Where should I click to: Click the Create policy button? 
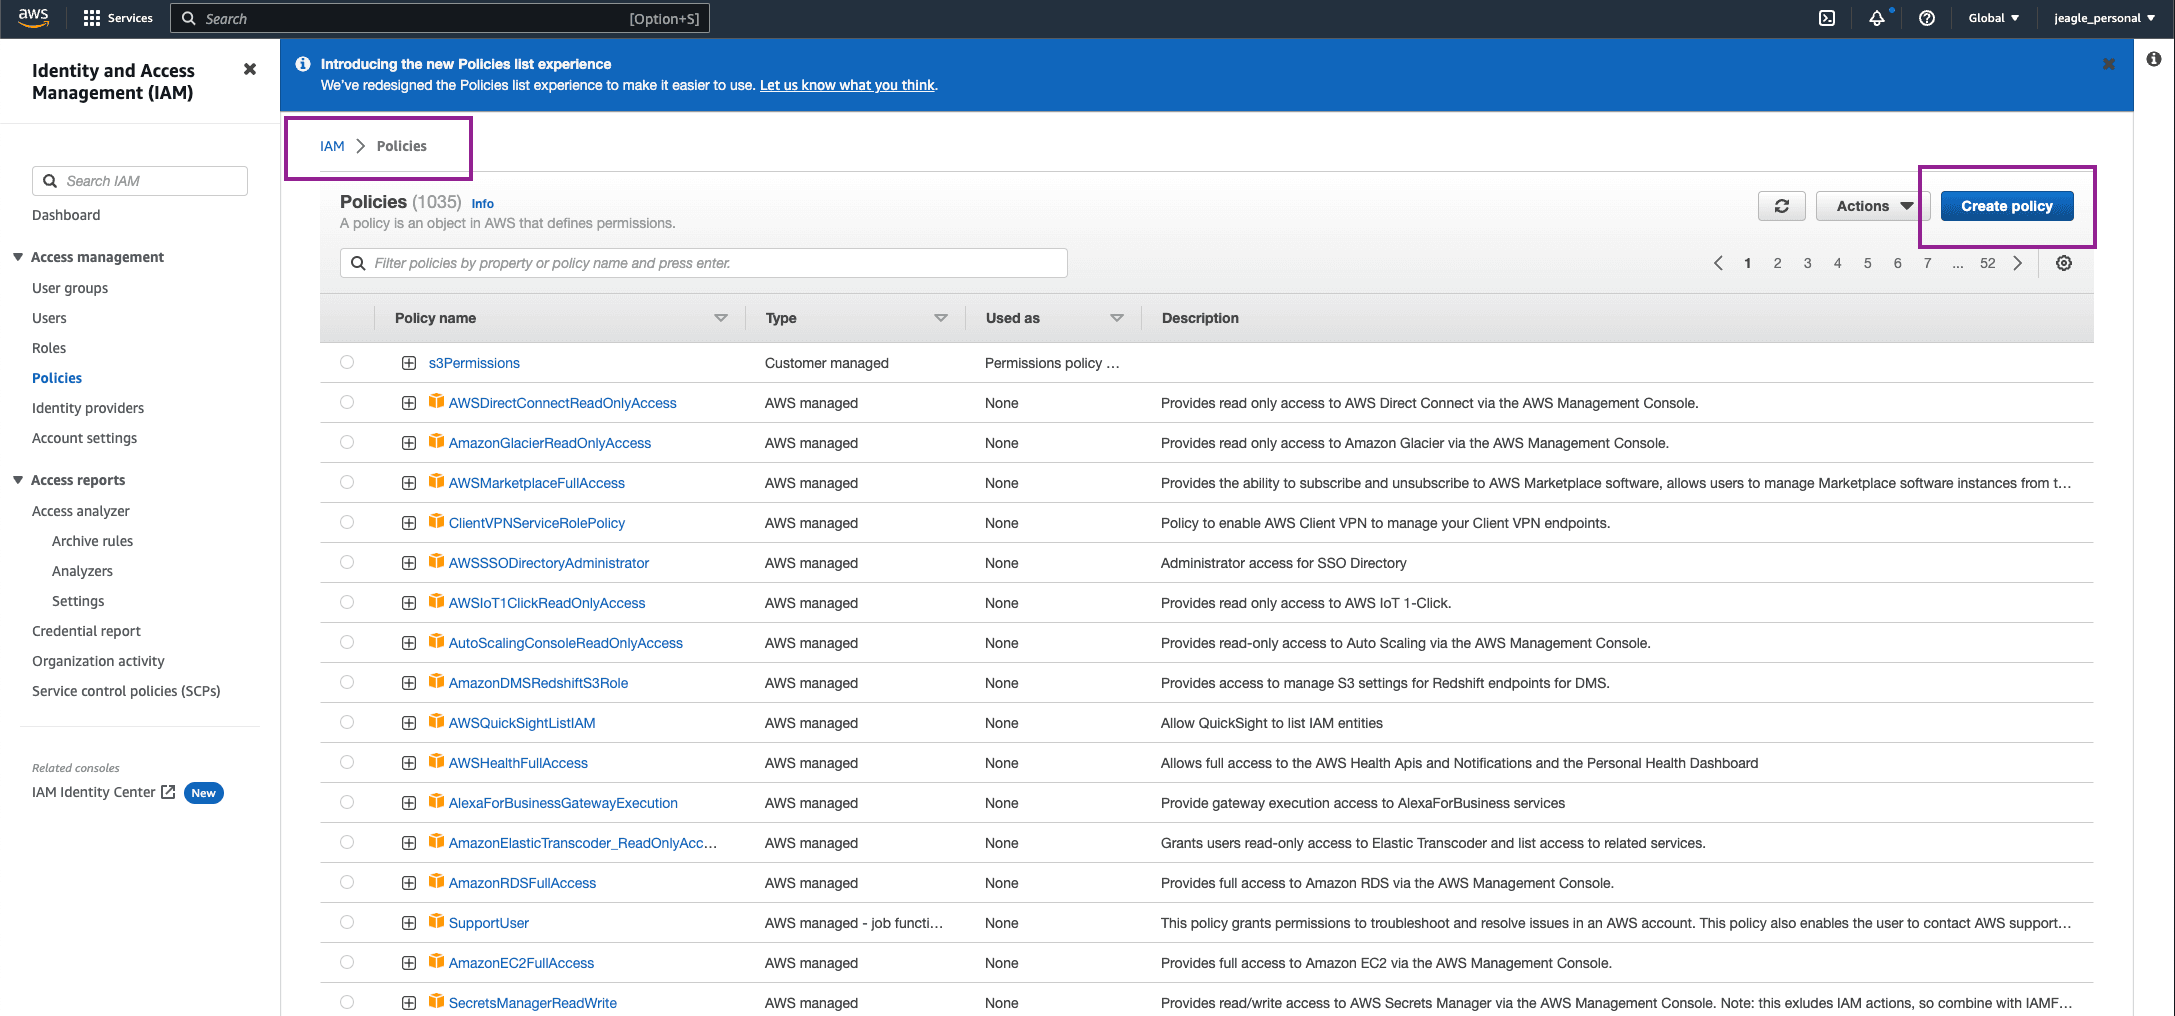coord(2006,206)
